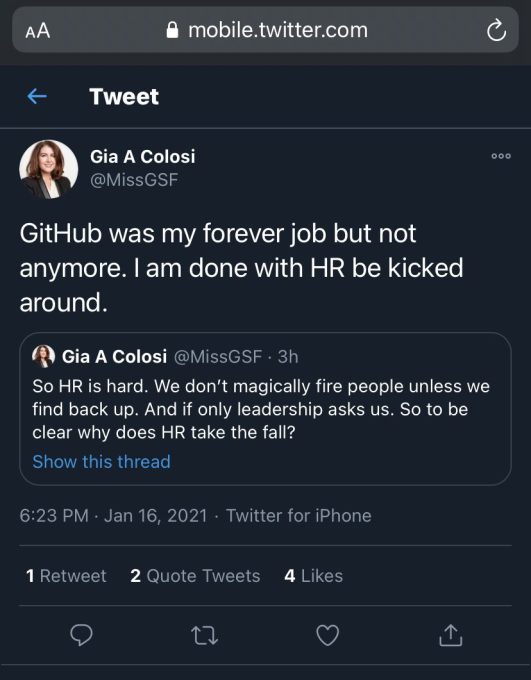Go back using the blue arrow

click(x=37, y=96)
